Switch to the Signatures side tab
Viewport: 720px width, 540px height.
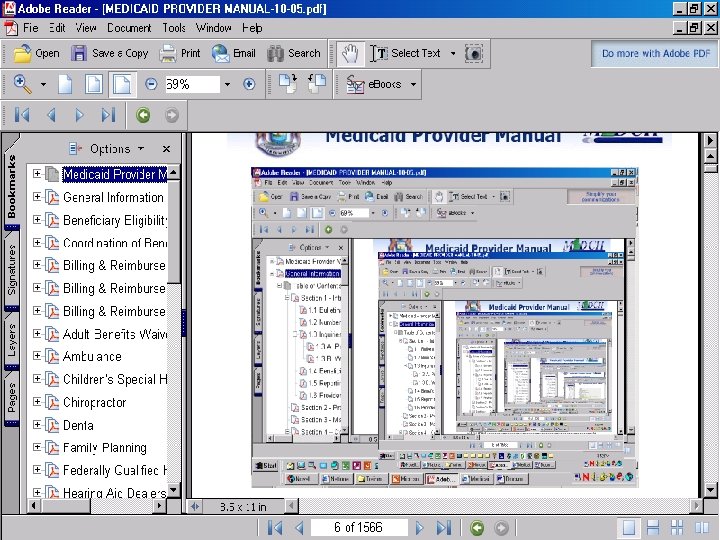11,270
